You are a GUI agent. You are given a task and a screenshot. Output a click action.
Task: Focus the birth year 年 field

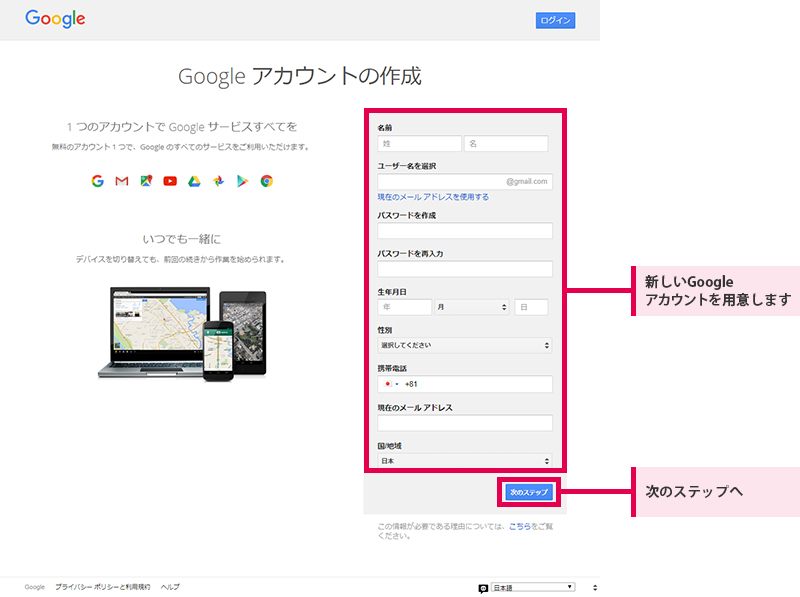pyautogui.click(x=405, y=307)
